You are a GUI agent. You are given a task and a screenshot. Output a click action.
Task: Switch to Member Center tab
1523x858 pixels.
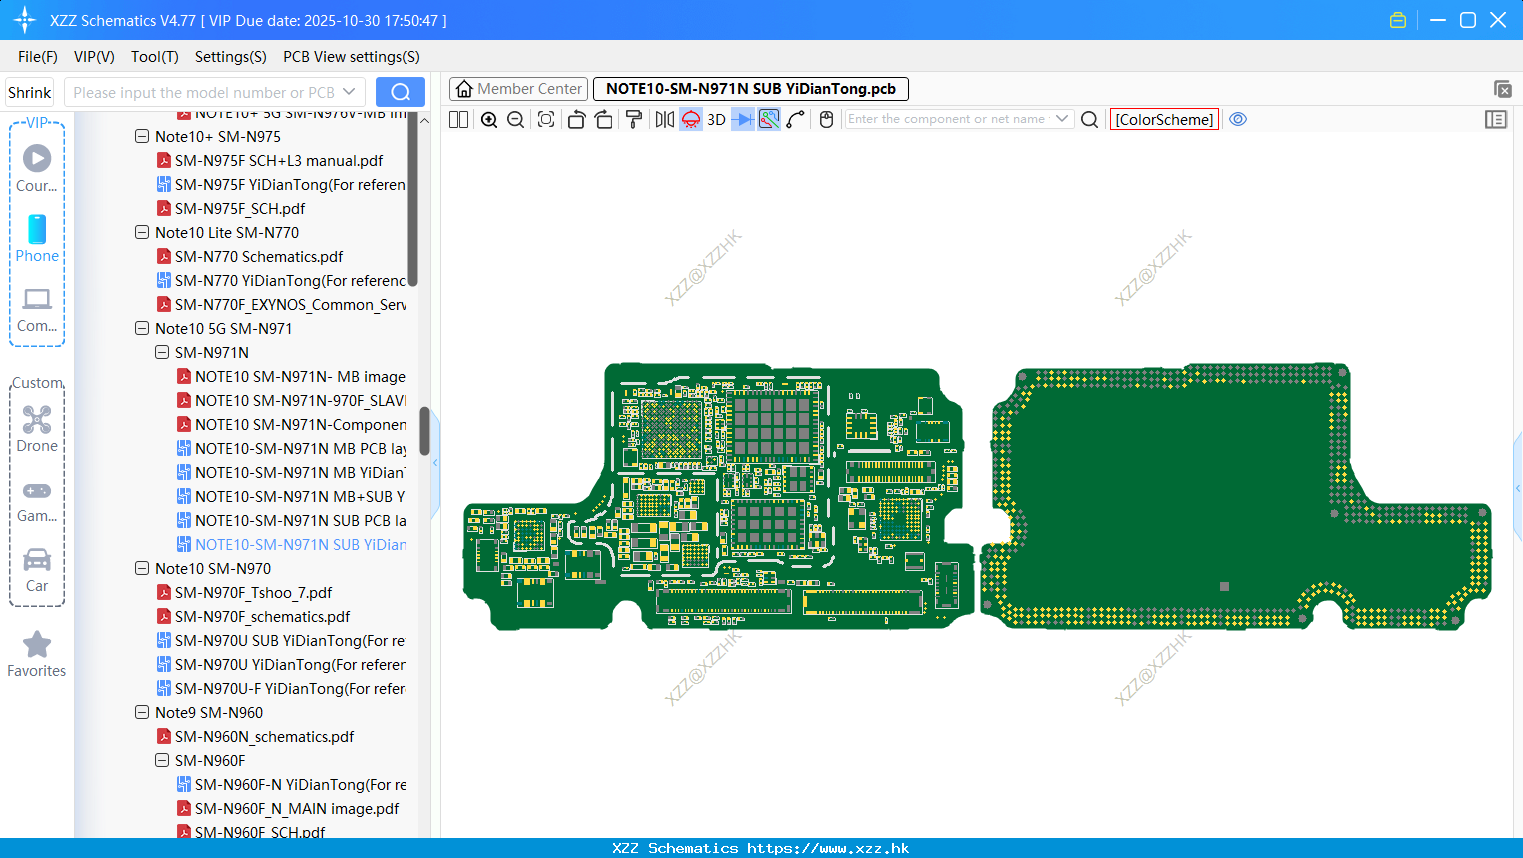click(519, 89)
